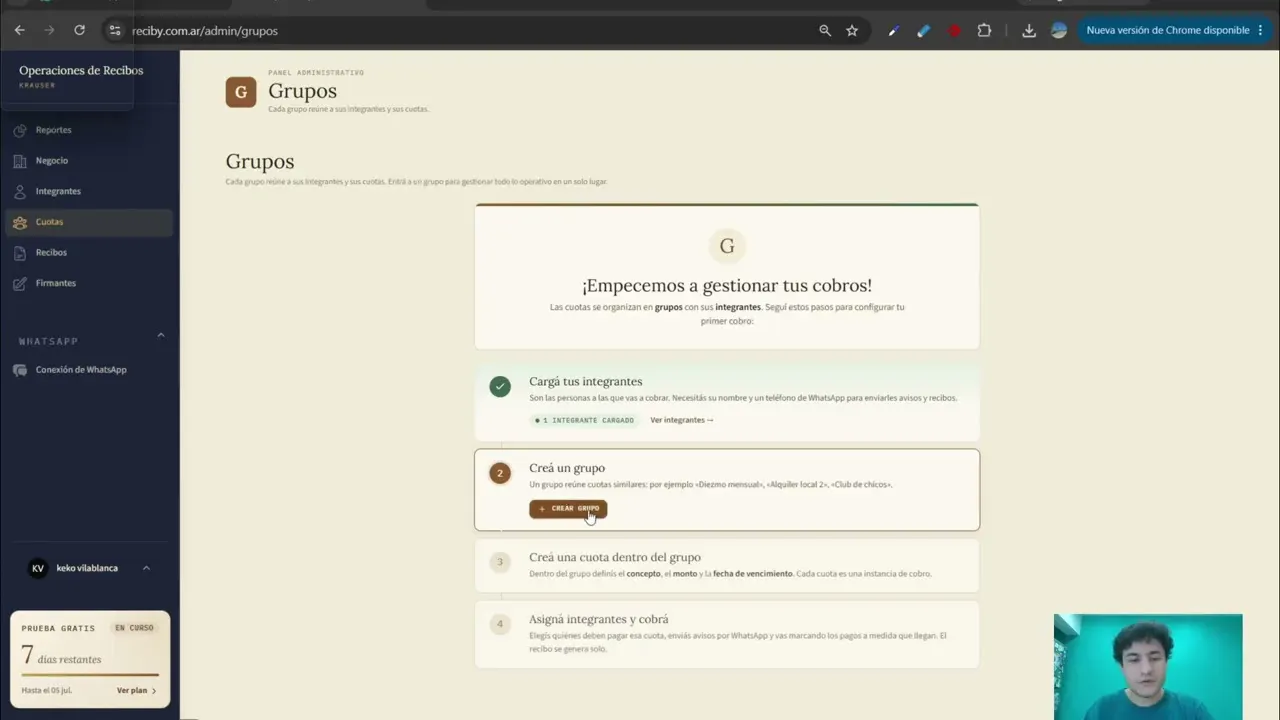This screenshot has width=1280, height=720.
Task: Open Recibos in the sidebar
Action: (x=88, y=253)
